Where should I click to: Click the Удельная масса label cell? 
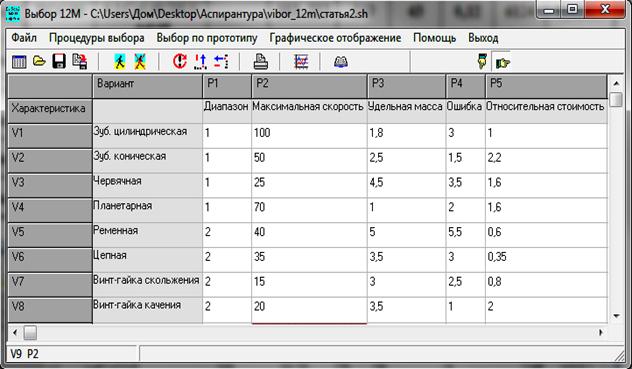click(x=406, y=111)
